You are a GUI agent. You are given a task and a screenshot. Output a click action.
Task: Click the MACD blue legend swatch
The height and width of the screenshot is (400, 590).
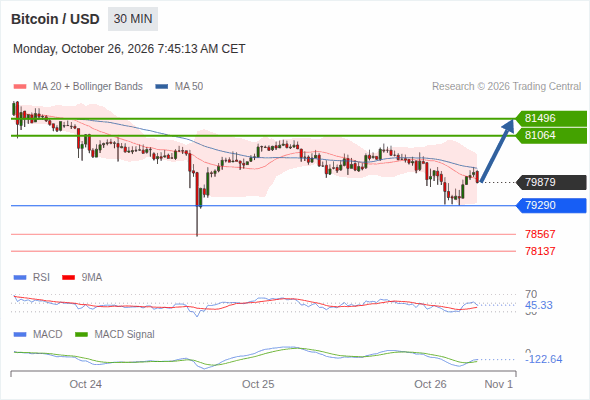coord(20,335)
